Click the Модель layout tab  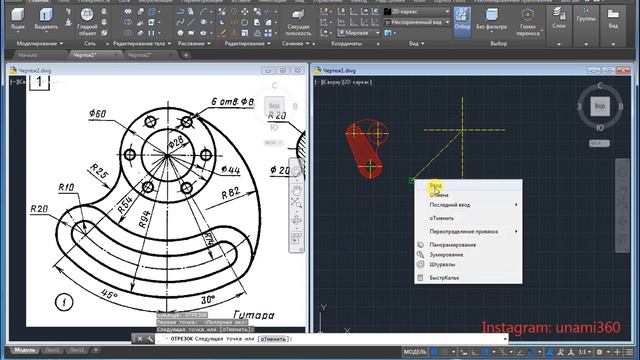24,350
